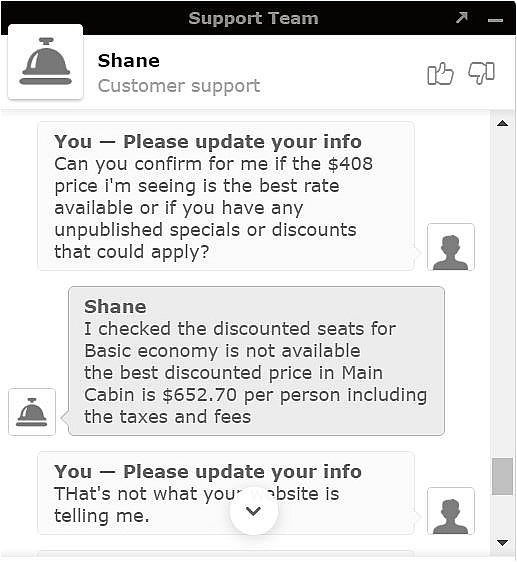The height and width of the screenshot is (562, 517).
Task: Click the empty scrollbar track above thumb
Action: (x=502, y=293)
